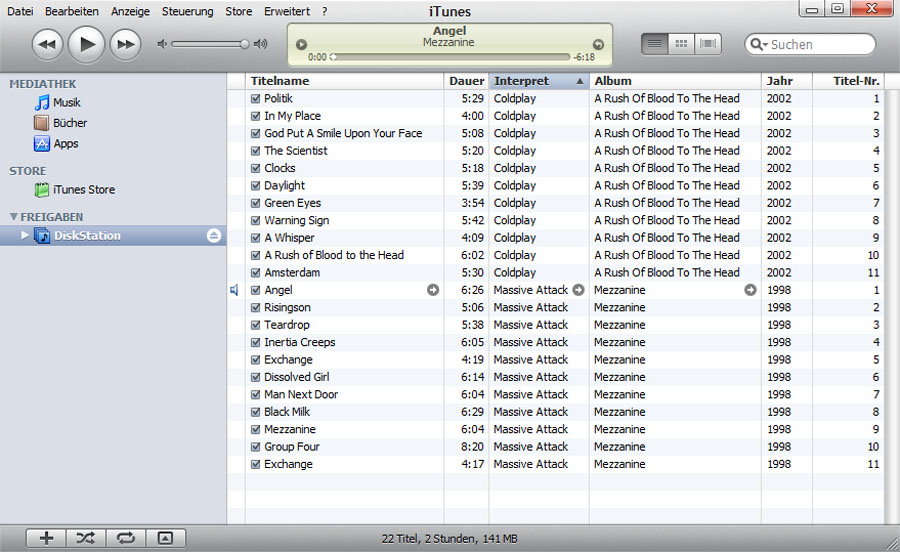Image resolution: width=900 pixels, height=552 pixels.
Task: Expand the DiskStation shared library
Action: 25,235
